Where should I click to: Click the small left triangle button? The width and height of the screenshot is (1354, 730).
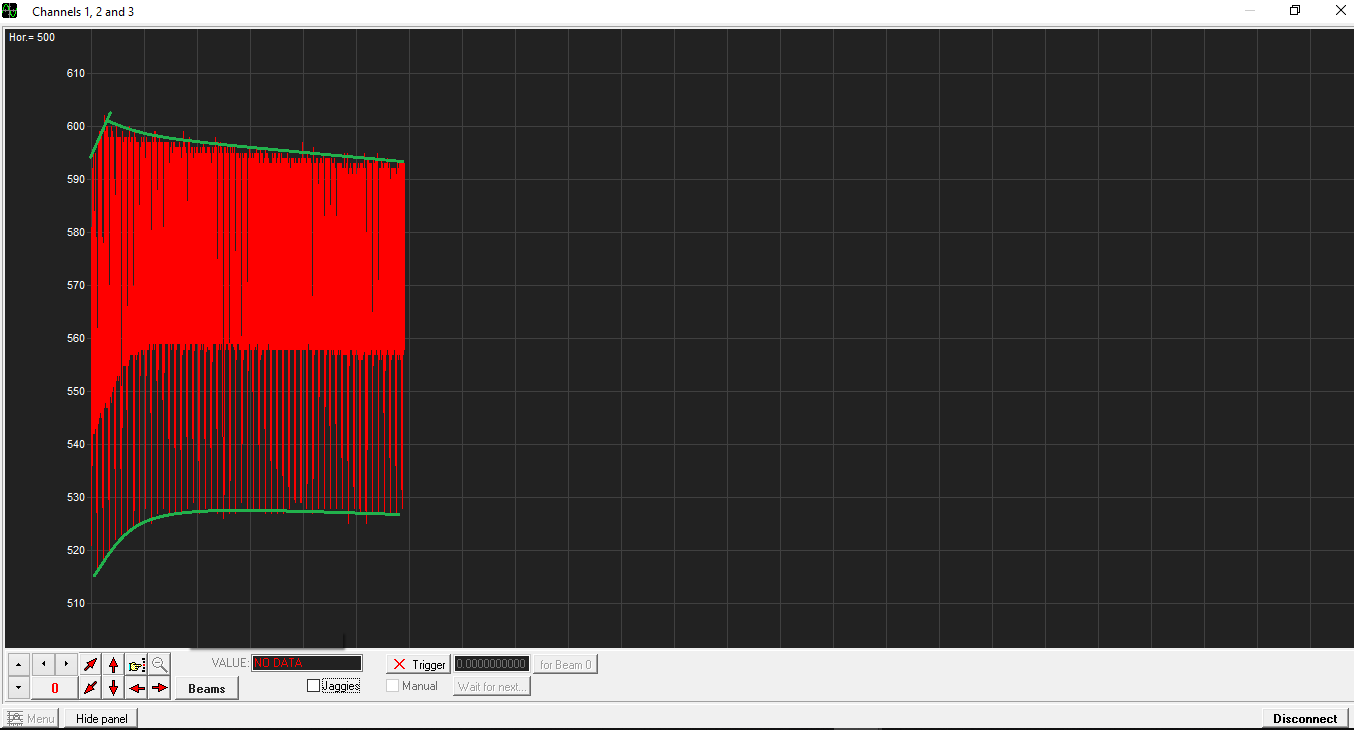(43, 664)
